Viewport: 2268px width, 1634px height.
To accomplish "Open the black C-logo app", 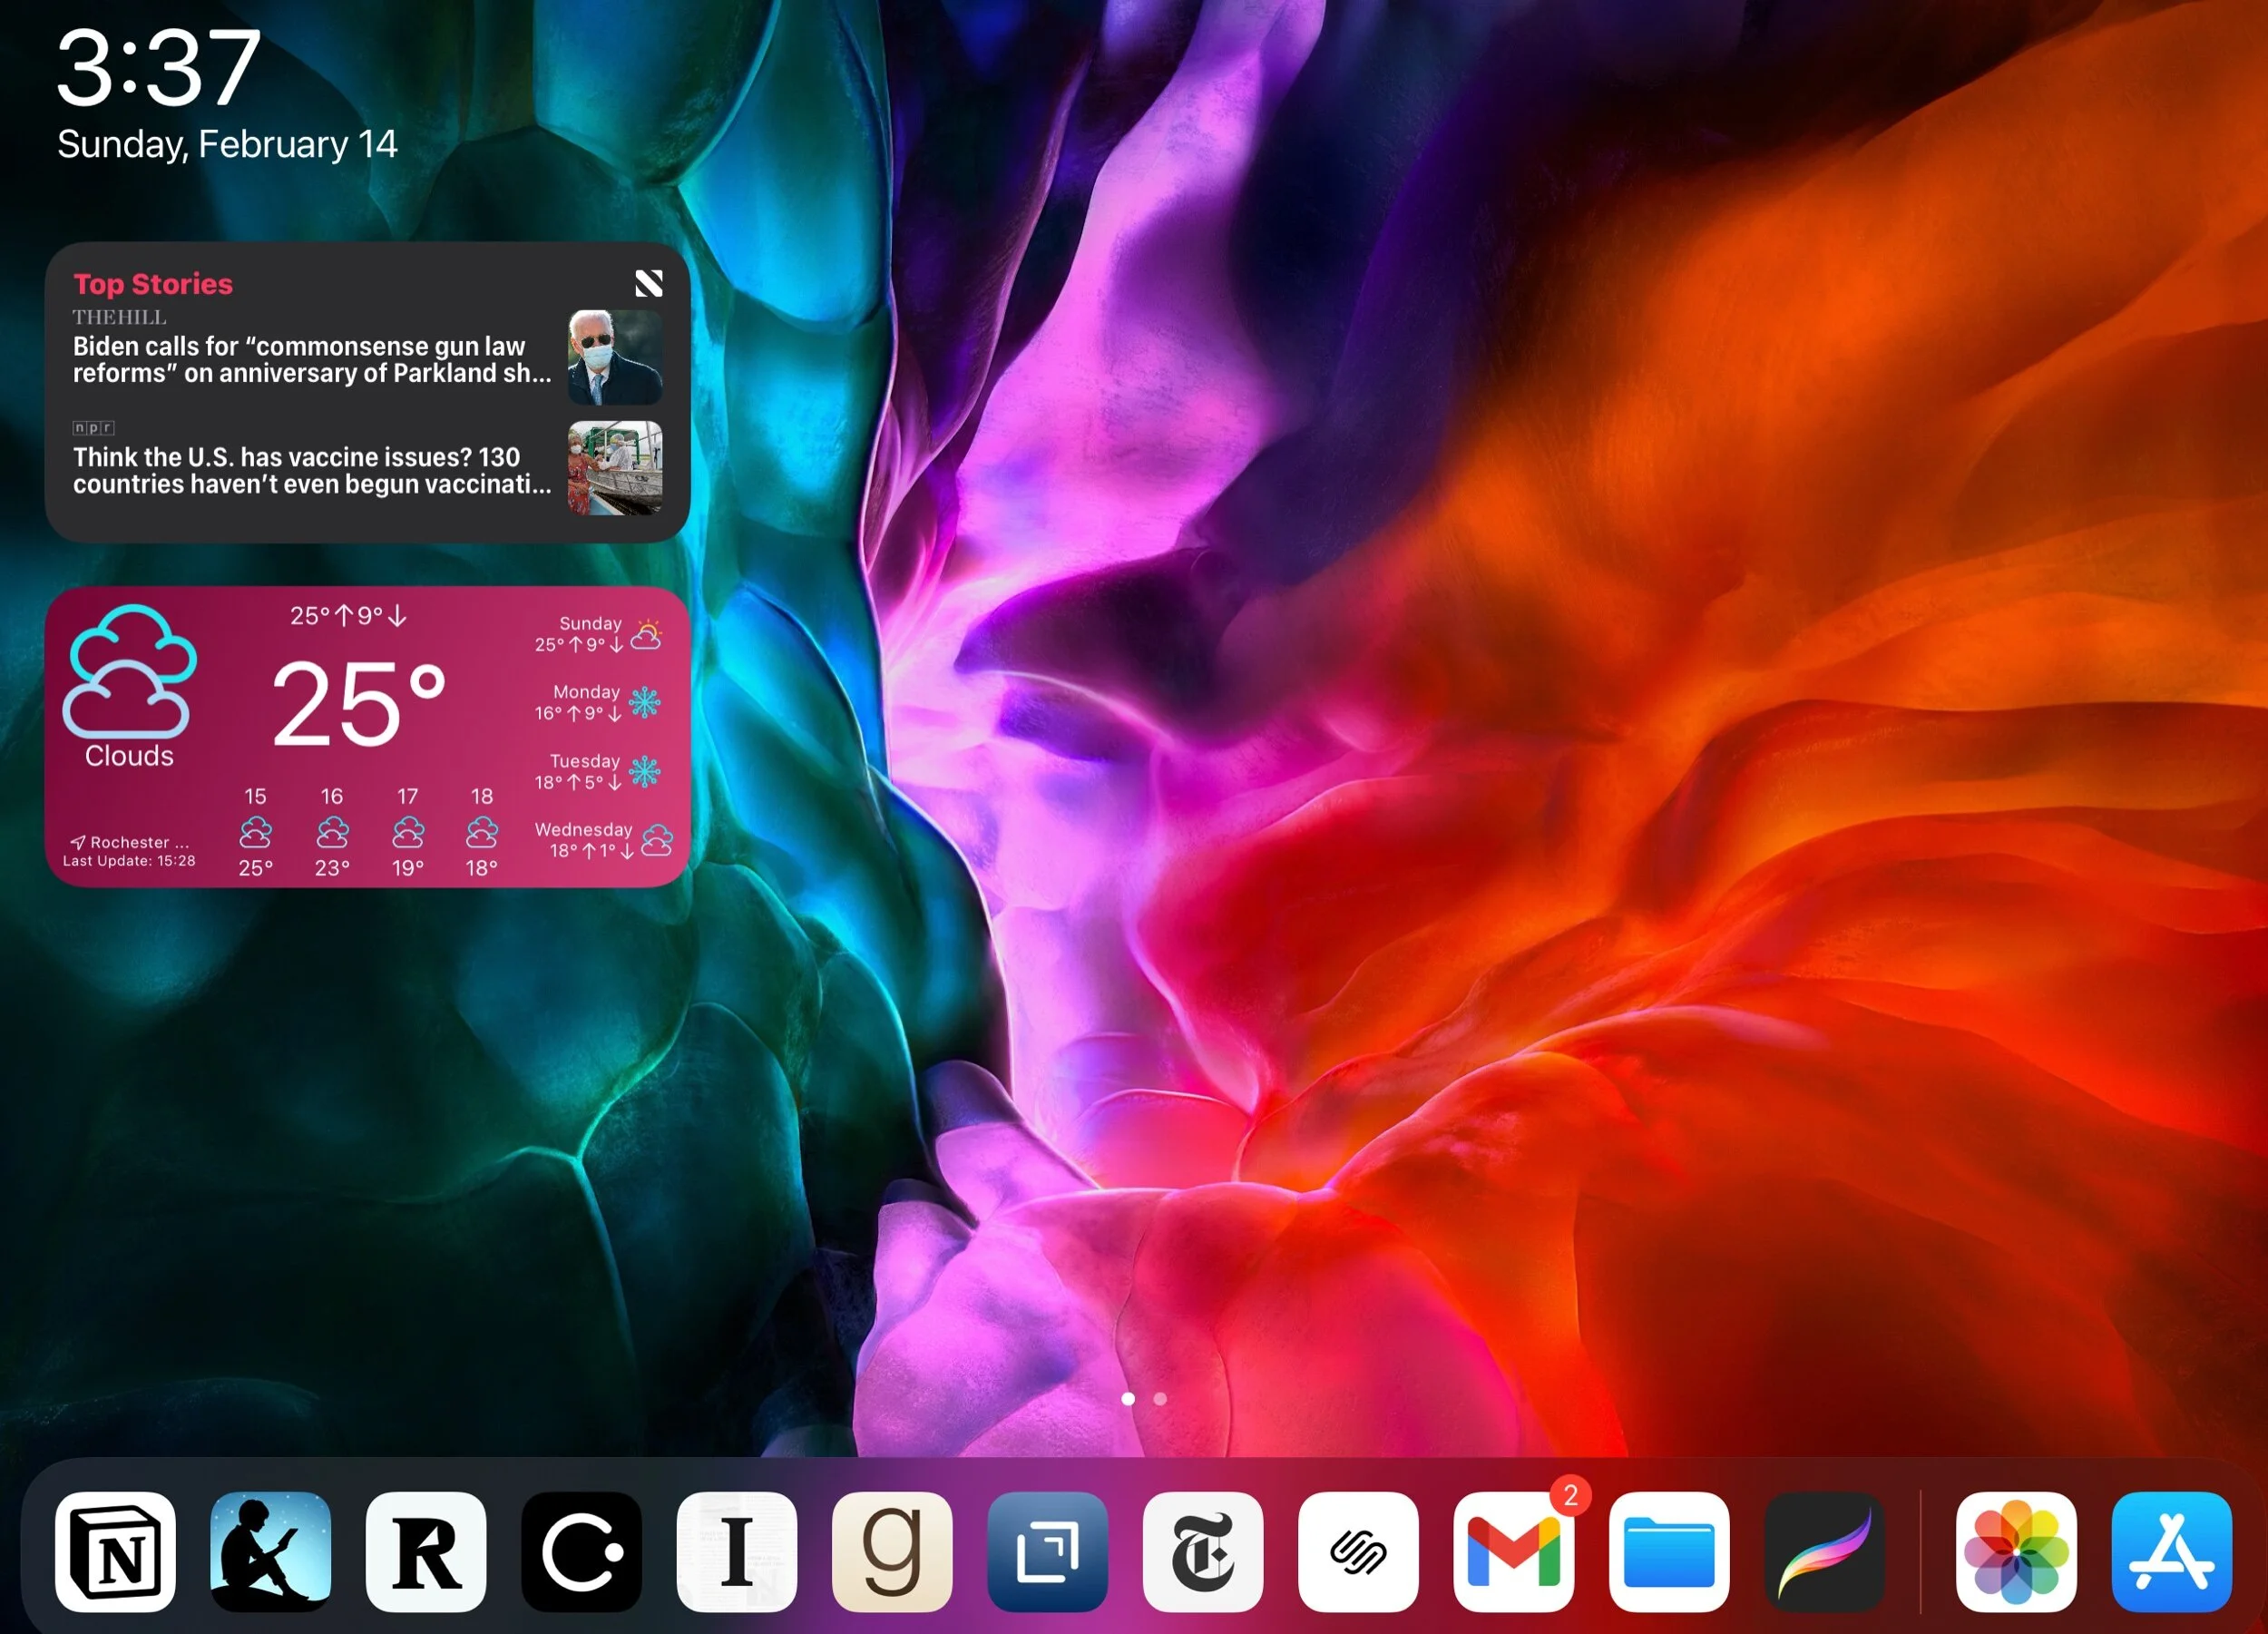I will click(x=582, y=1551).
